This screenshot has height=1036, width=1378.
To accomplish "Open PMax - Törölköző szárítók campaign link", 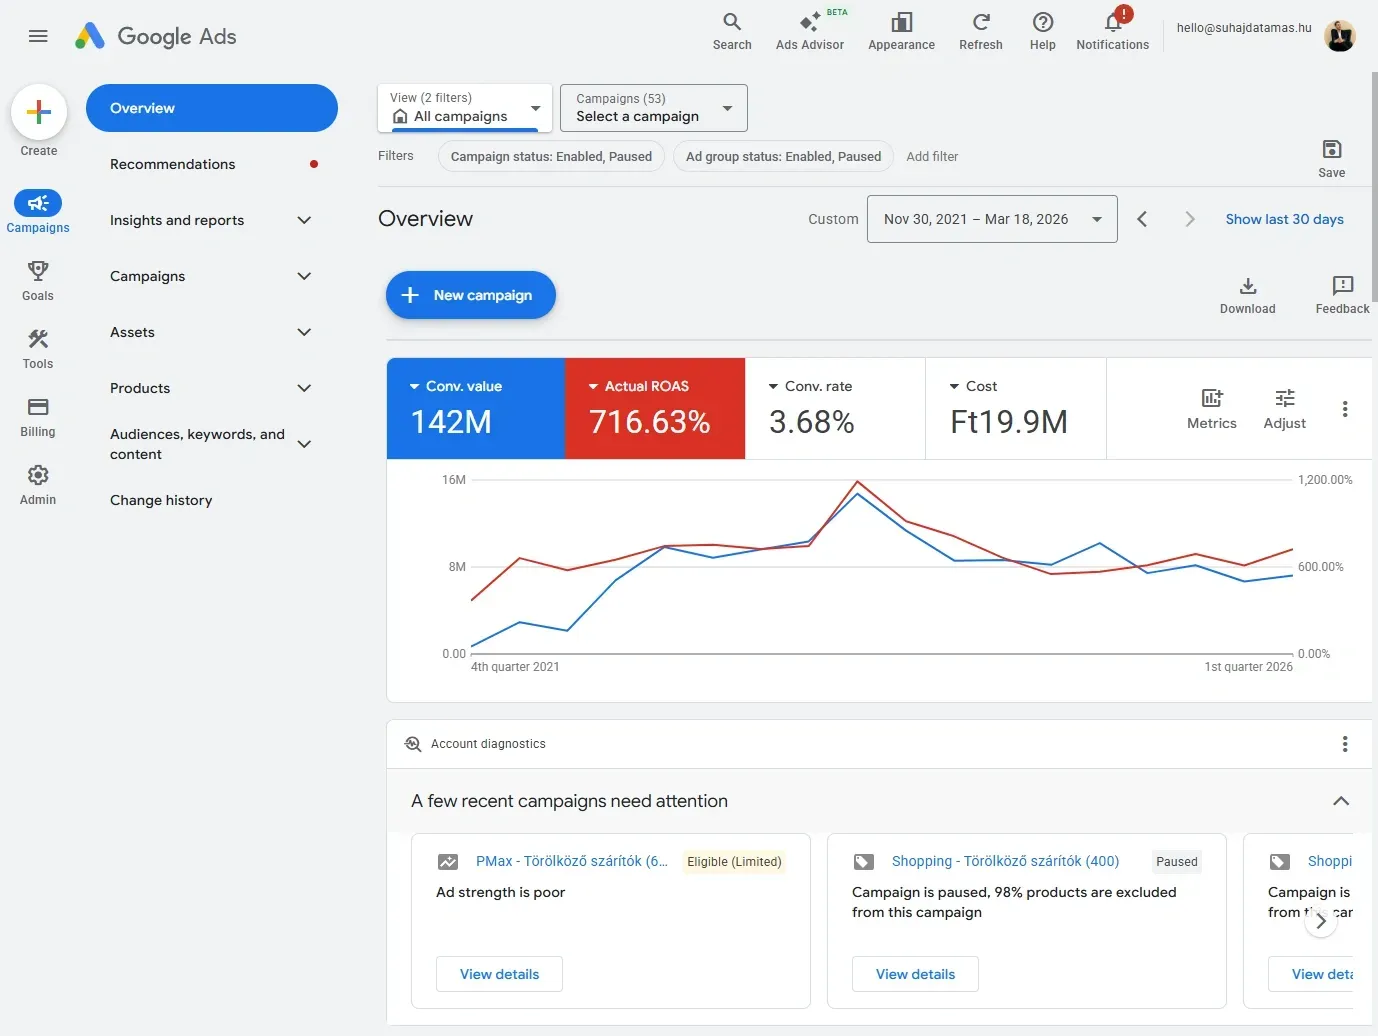I will pyautogui.click(x=572, y=861).
